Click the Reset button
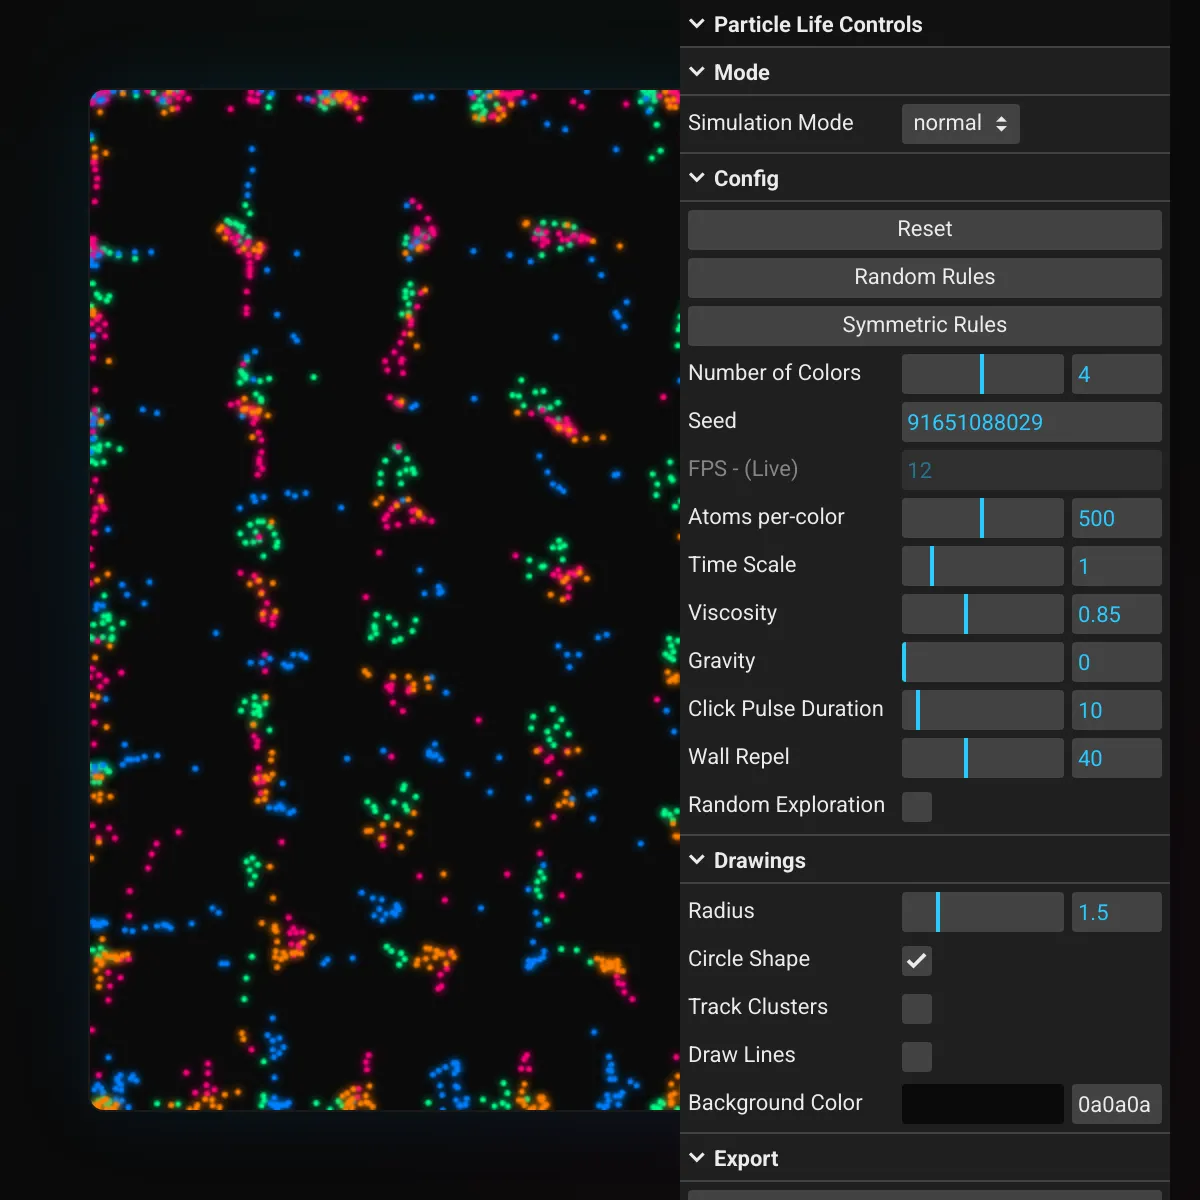Viewport: 1200px width, 1200px height. pos(924,229)
